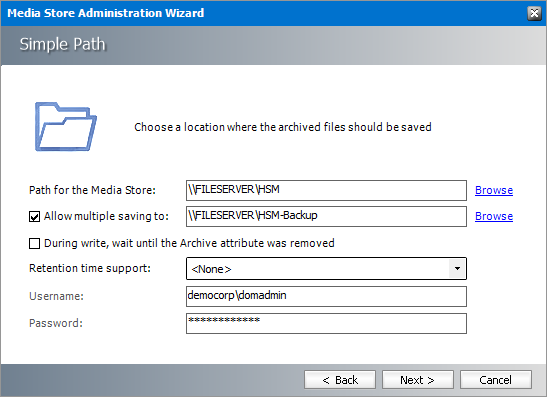This screenshot has width=547, height=397.
Task: Expand the Retention time support dropdown arrow
Action: click(457, 269)
